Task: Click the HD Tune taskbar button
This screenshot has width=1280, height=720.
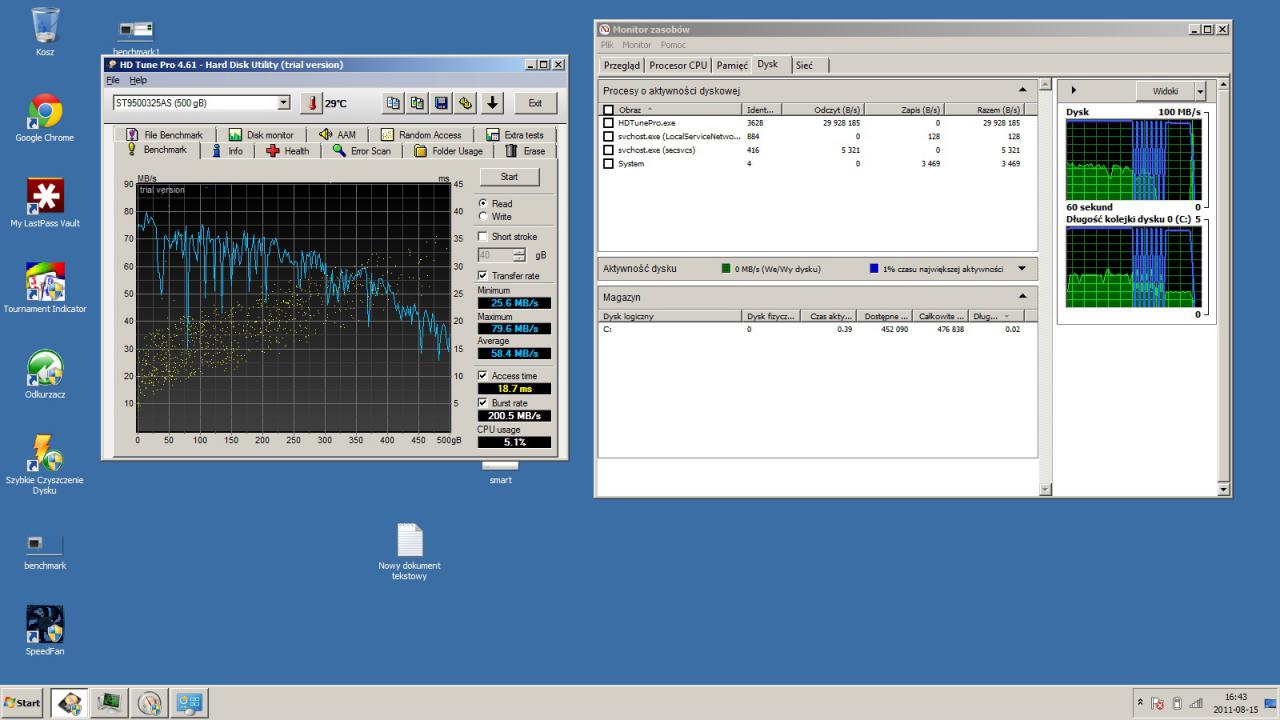Action: coord(69,703)
